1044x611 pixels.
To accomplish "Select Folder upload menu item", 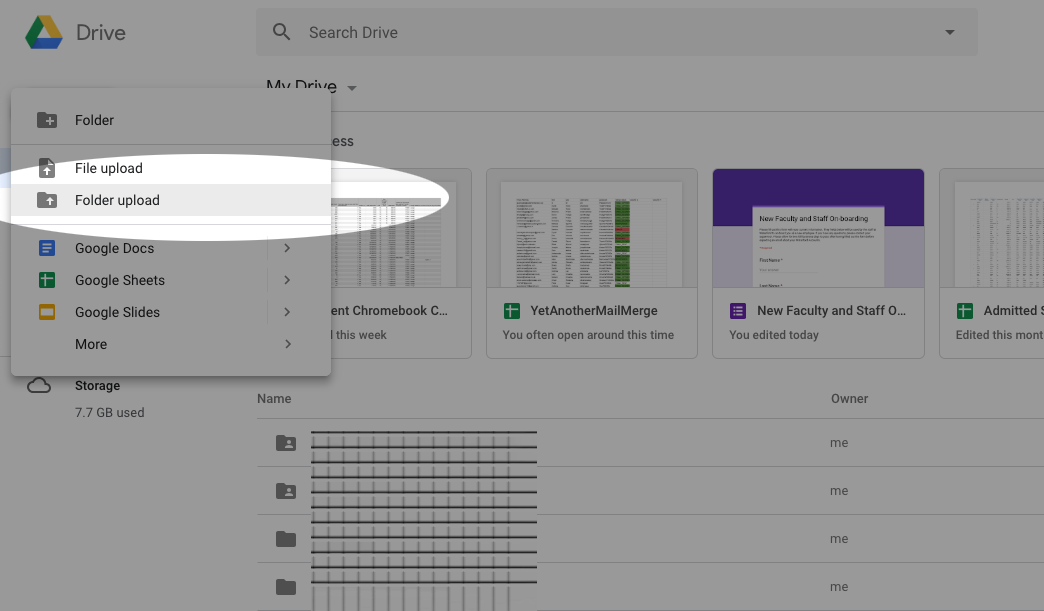I will [117, 200].
